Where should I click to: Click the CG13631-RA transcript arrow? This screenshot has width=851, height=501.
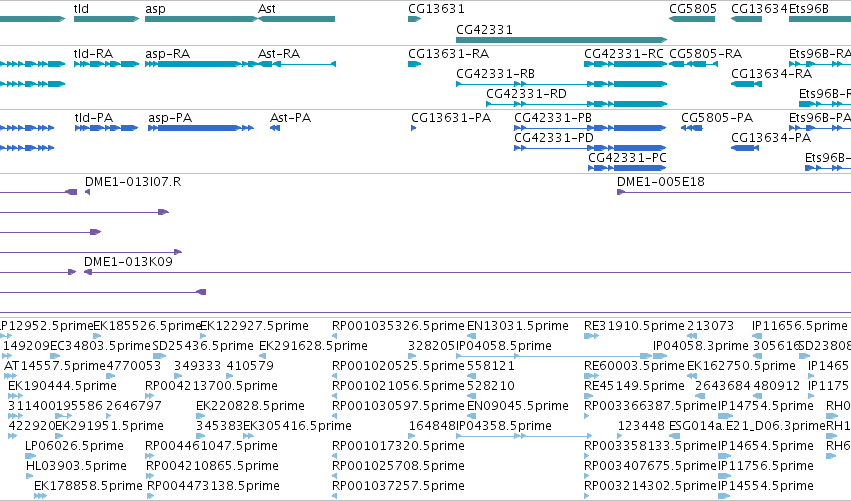point(415,64)
